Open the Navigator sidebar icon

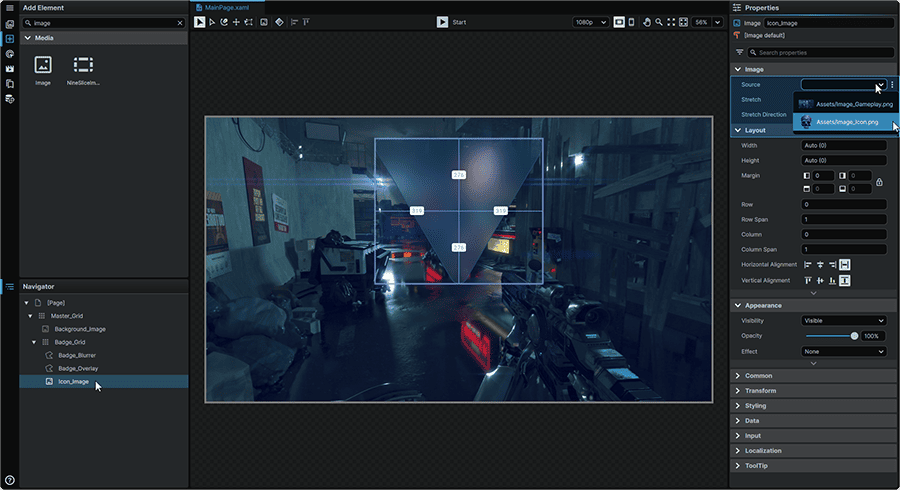click(x=10, y=286)
